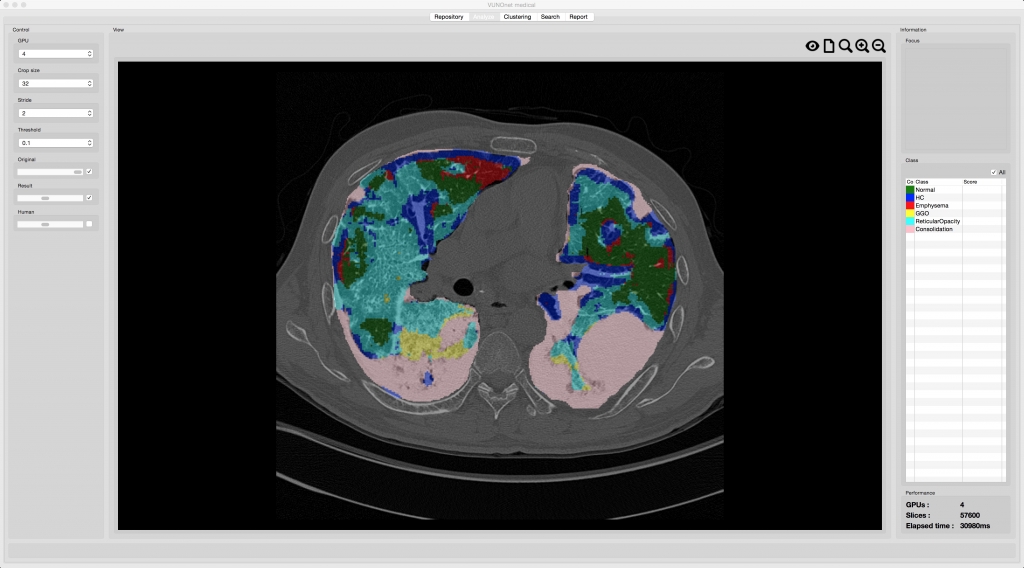Open the Crop size stepper arrows
This screenshot has height=568, width=1024.
[89, 84]
